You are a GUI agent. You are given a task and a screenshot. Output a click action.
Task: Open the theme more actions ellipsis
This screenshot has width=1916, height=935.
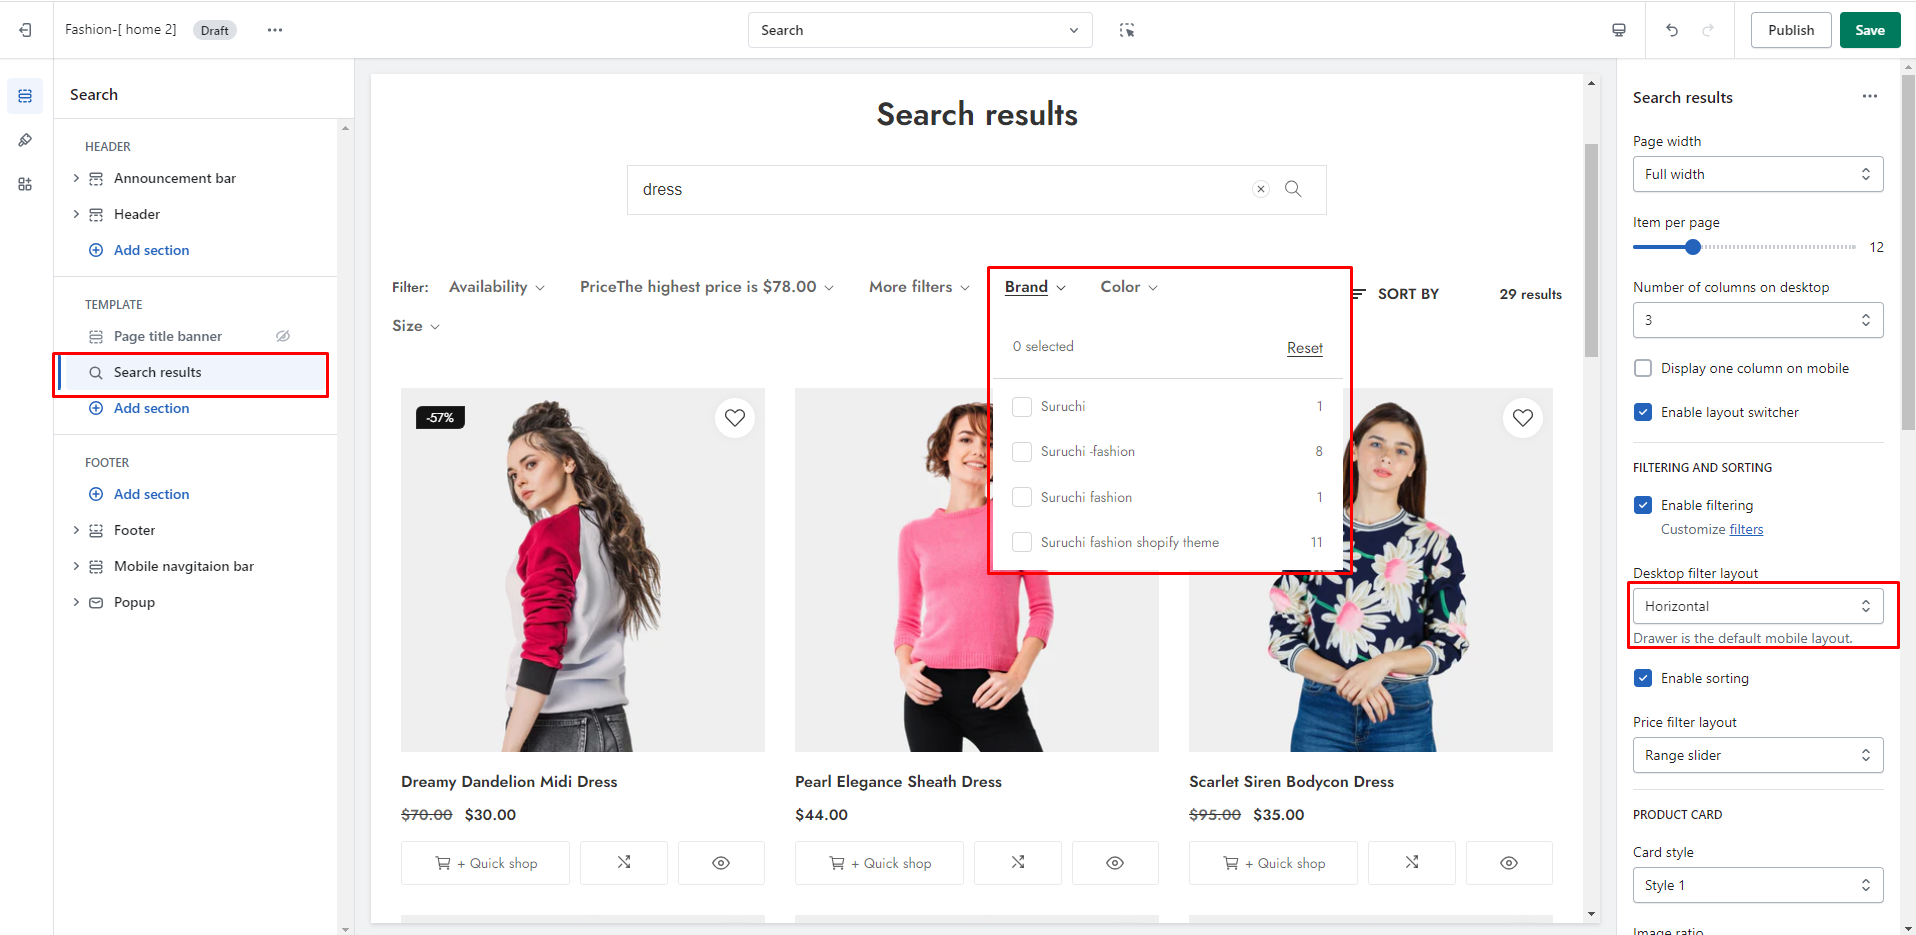pyautogui.click(x=275, y=30)
